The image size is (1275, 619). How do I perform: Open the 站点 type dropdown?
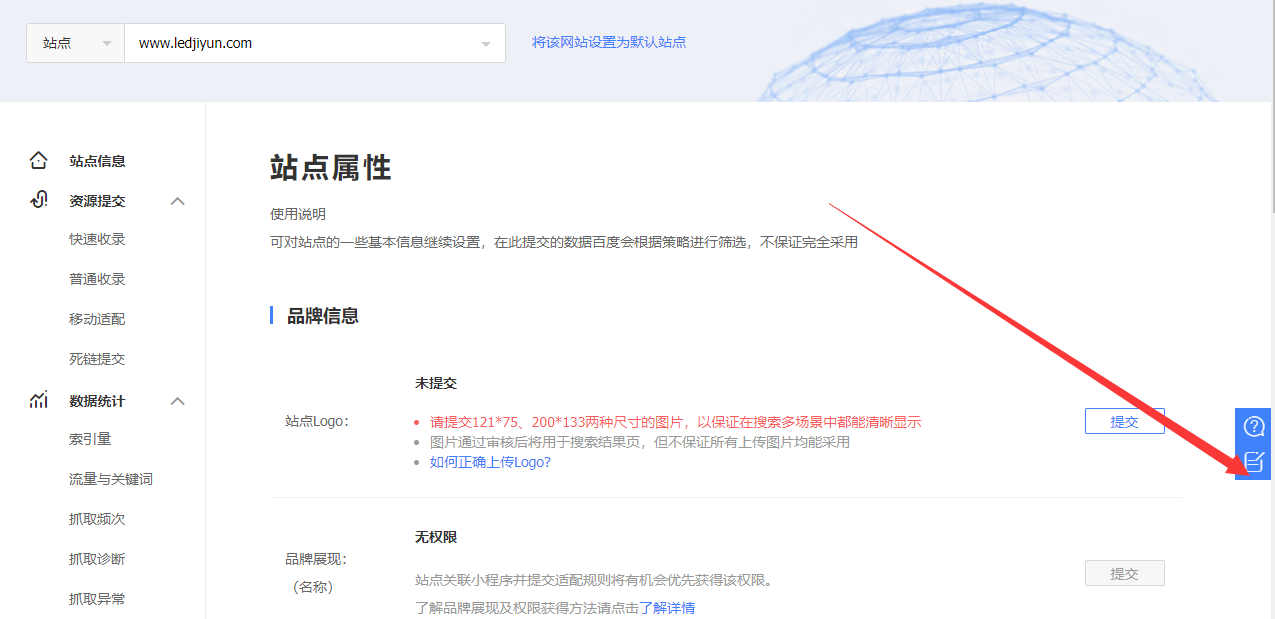pos(76,43)
